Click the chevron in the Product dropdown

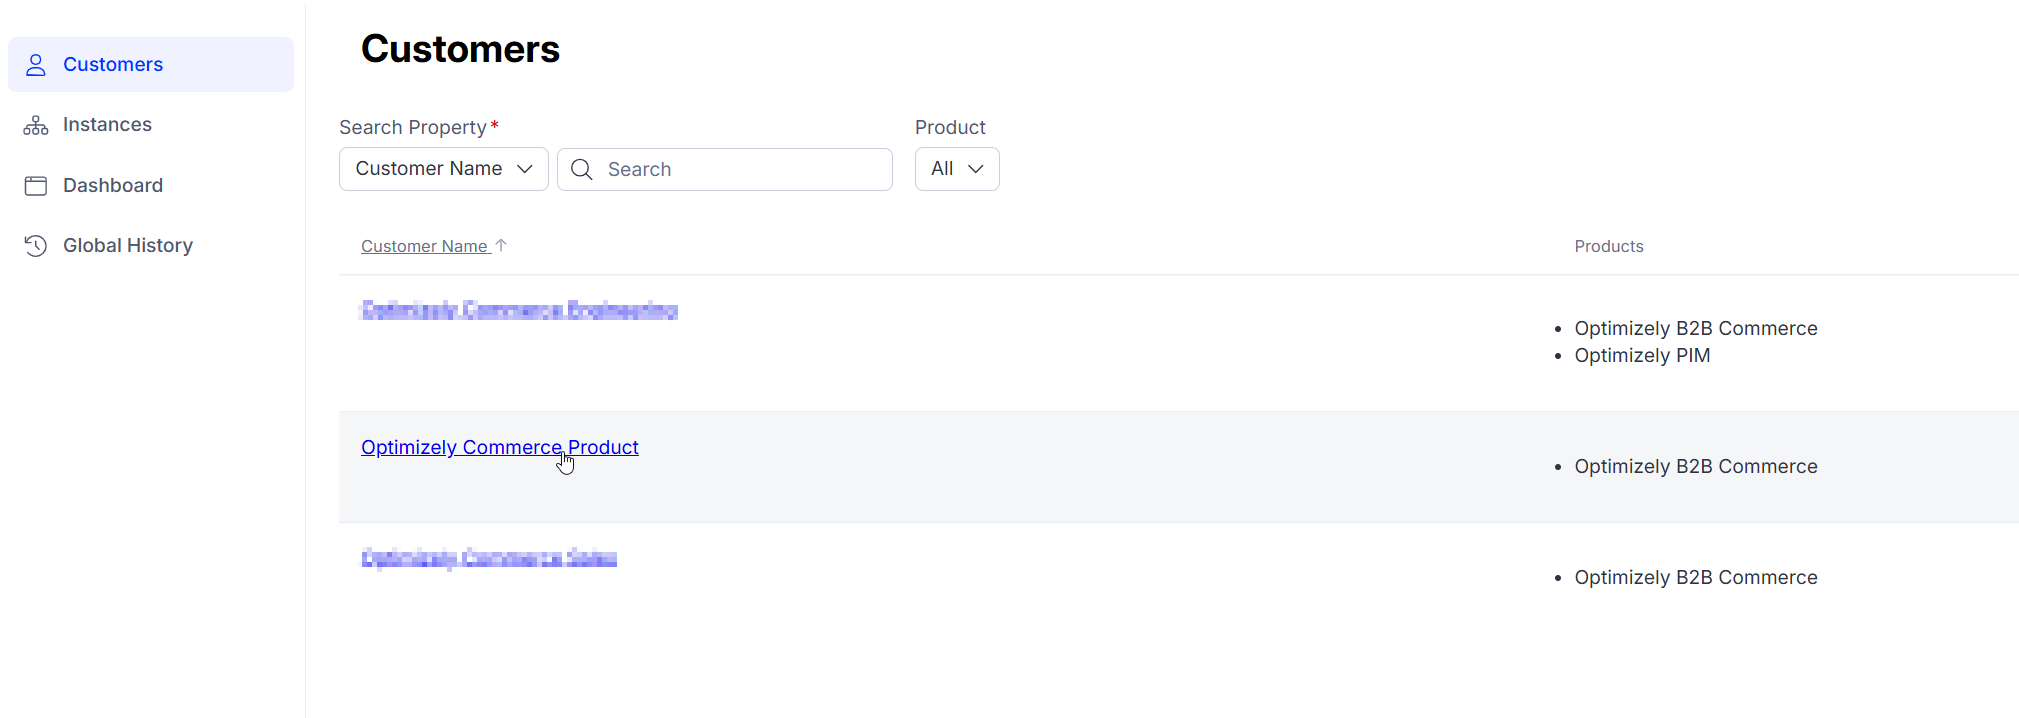[x=976, y=169]
